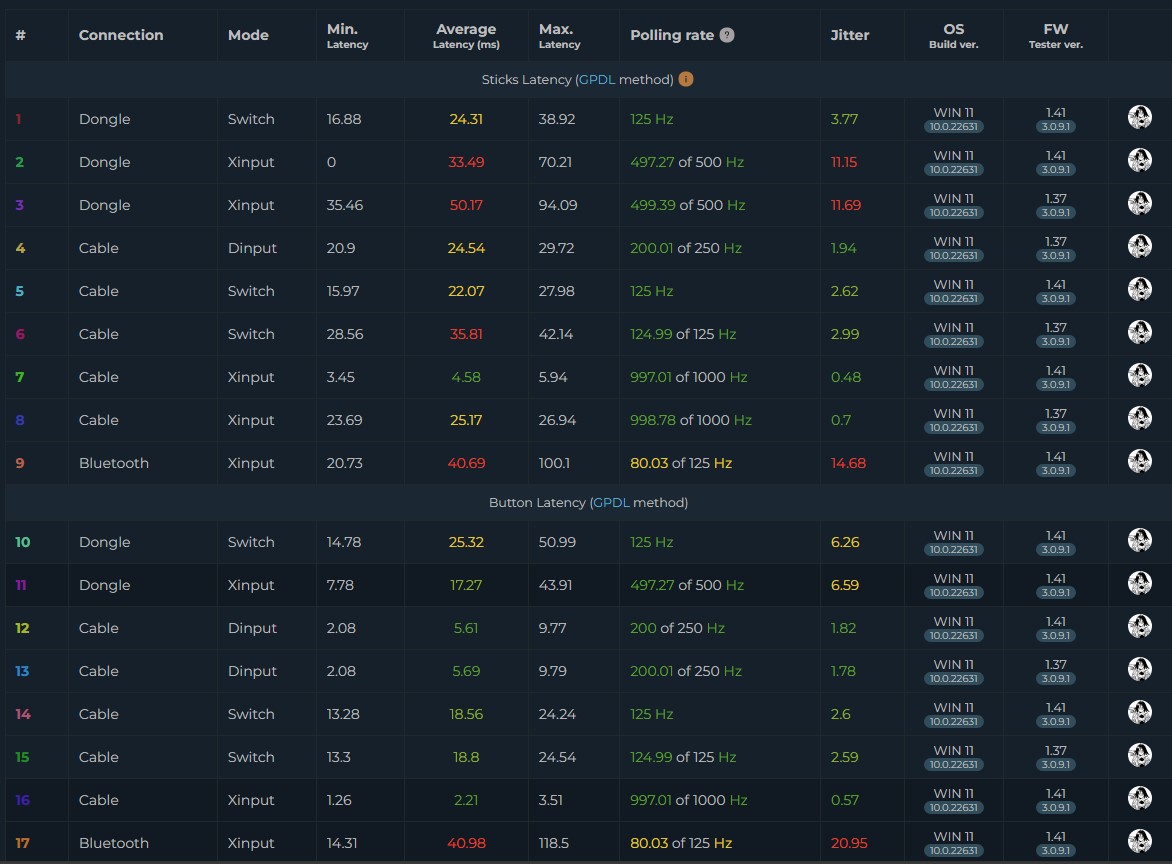Click the # column header
Screen dimensions: 1172x864
[x=20, y=35]
